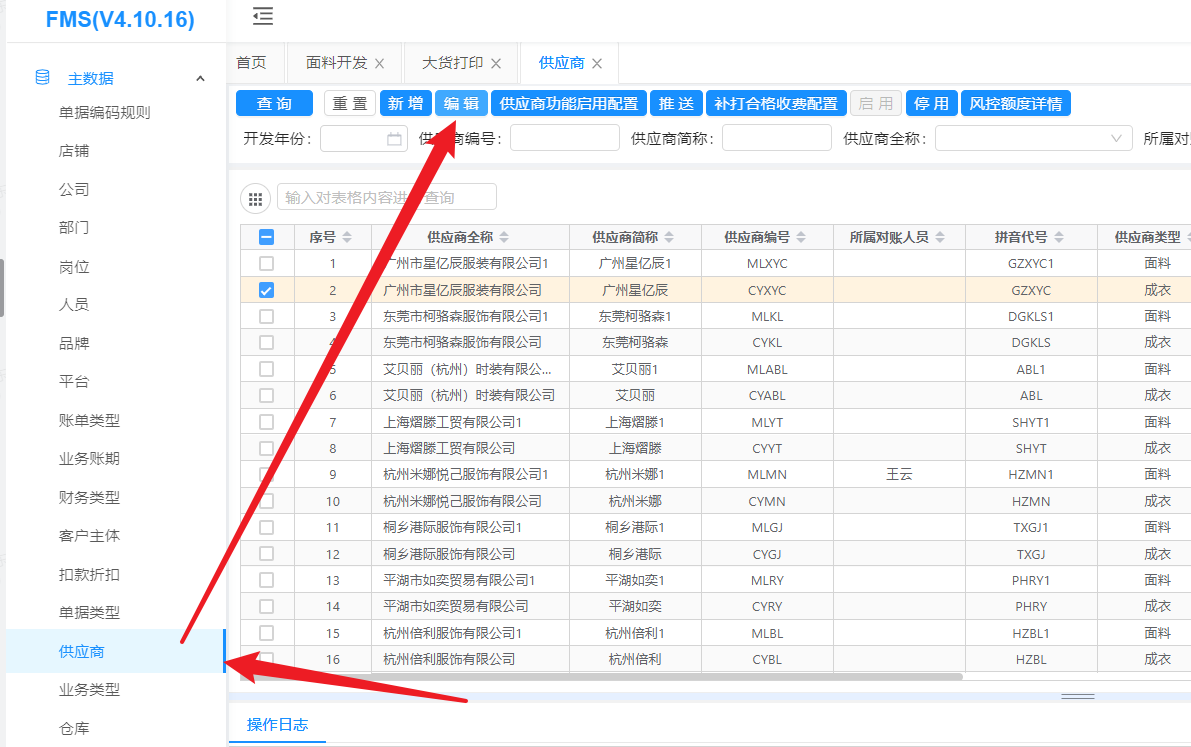This screenshot has width=1191, height=747.
Task: Click the calendar icon in 开发年份 field
Action: click(394, 139)
